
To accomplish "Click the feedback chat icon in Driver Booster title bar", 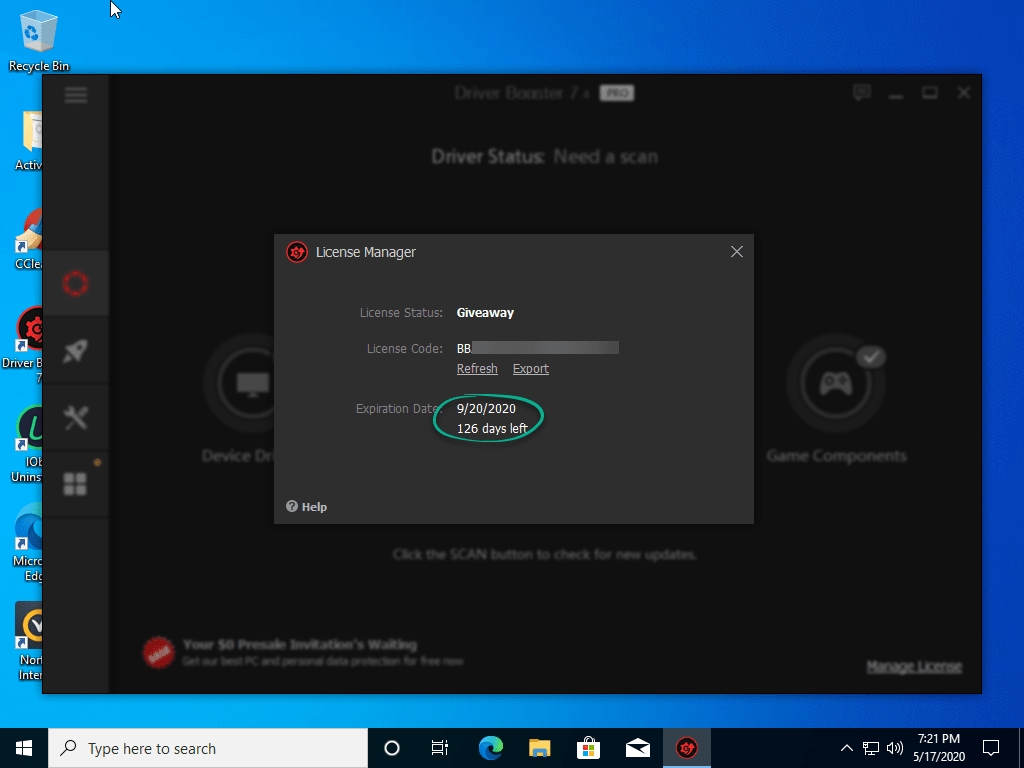I will point(862,93).
